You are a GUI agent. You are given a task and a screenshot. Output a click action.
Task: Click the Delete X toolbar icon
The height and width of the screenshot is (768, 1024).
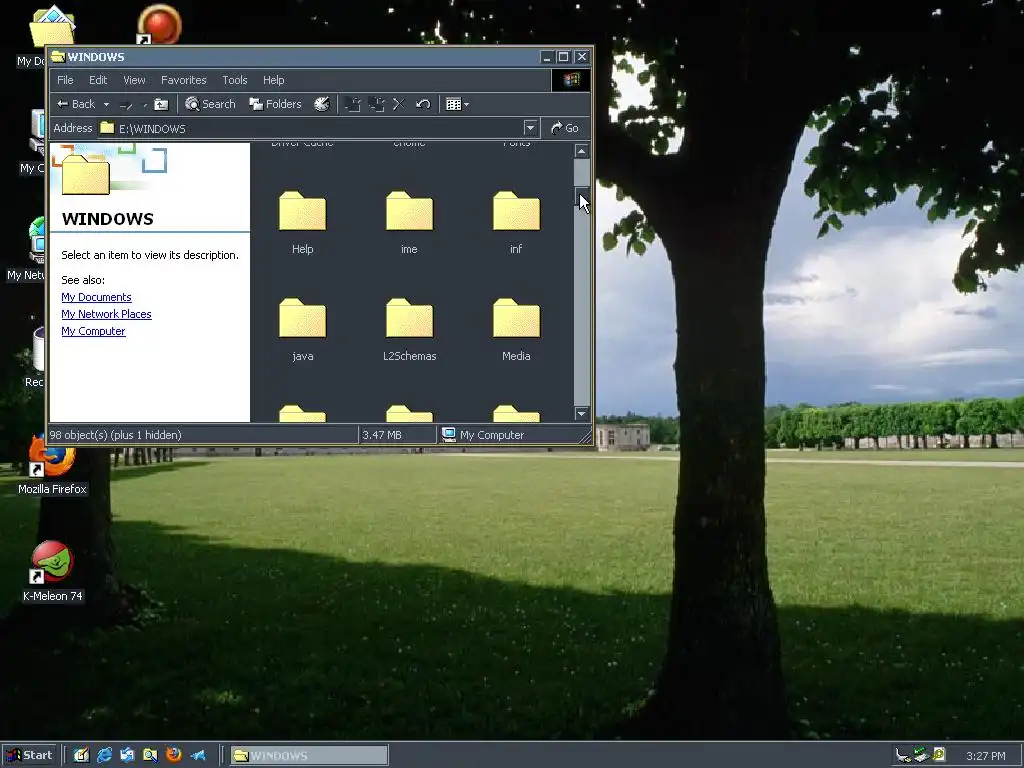point(399,104)
